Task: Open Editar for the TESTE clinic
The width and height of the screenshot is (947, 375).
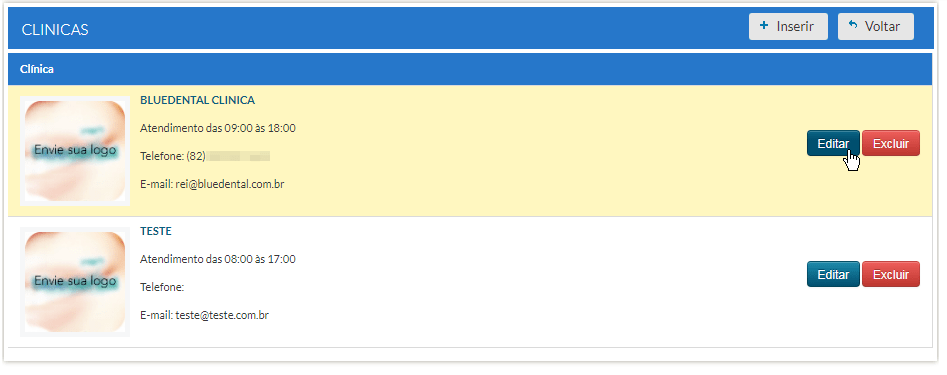Action: (x=833, y=274)
